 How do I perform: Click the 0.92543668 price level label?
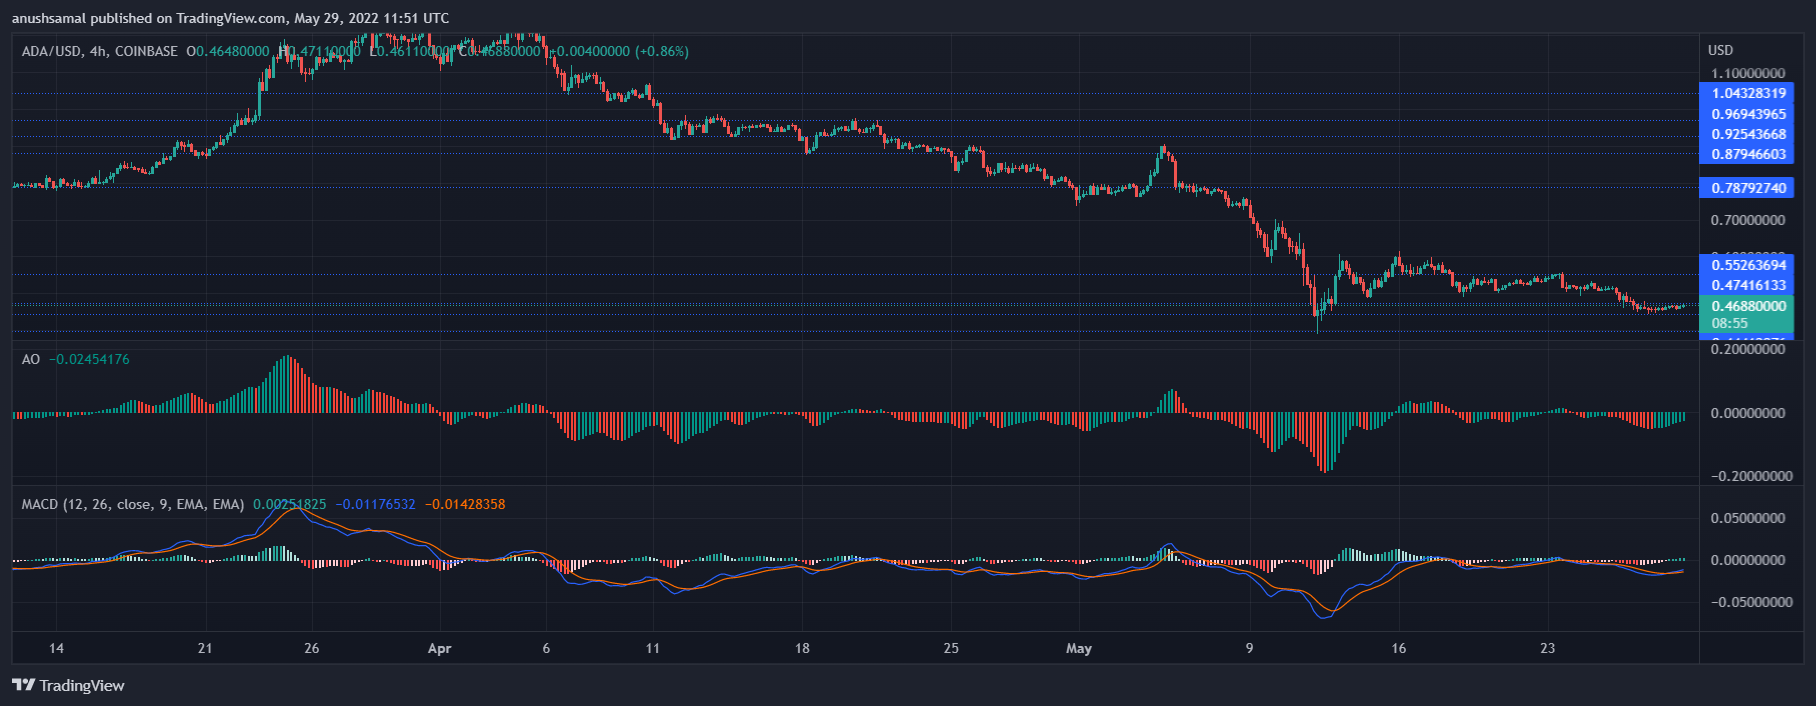[1747, 134]
